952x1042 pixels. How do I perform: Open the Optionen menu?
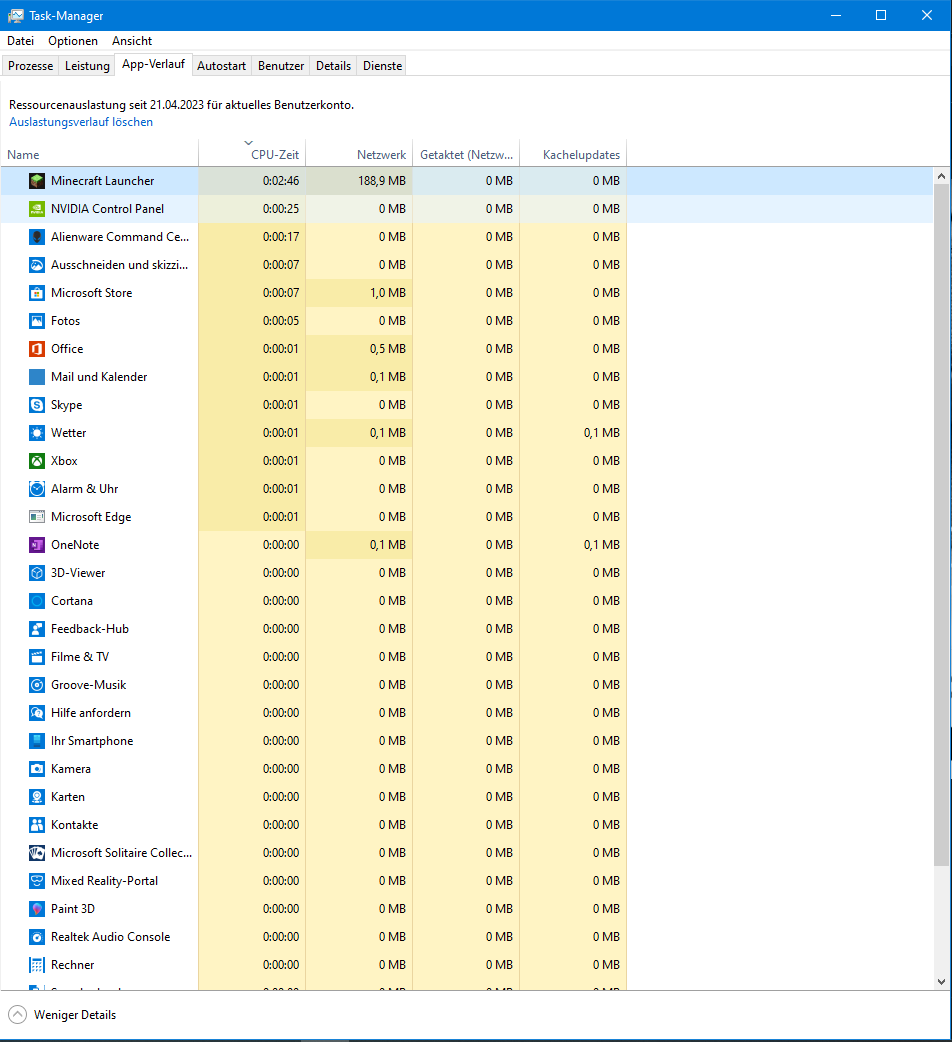tap(73, 41)
